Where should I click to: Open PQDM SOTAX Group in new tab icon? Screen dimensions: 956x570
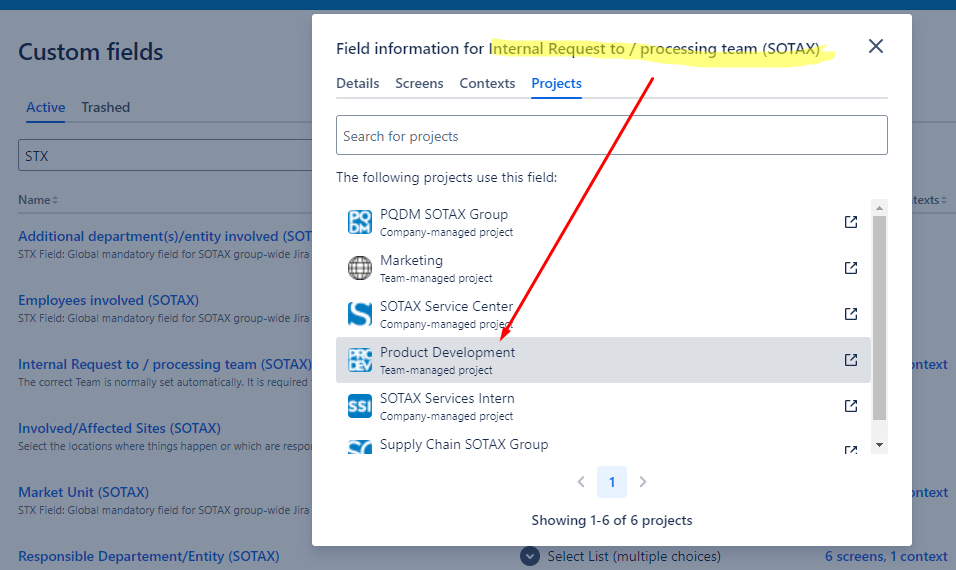point(851,222)
